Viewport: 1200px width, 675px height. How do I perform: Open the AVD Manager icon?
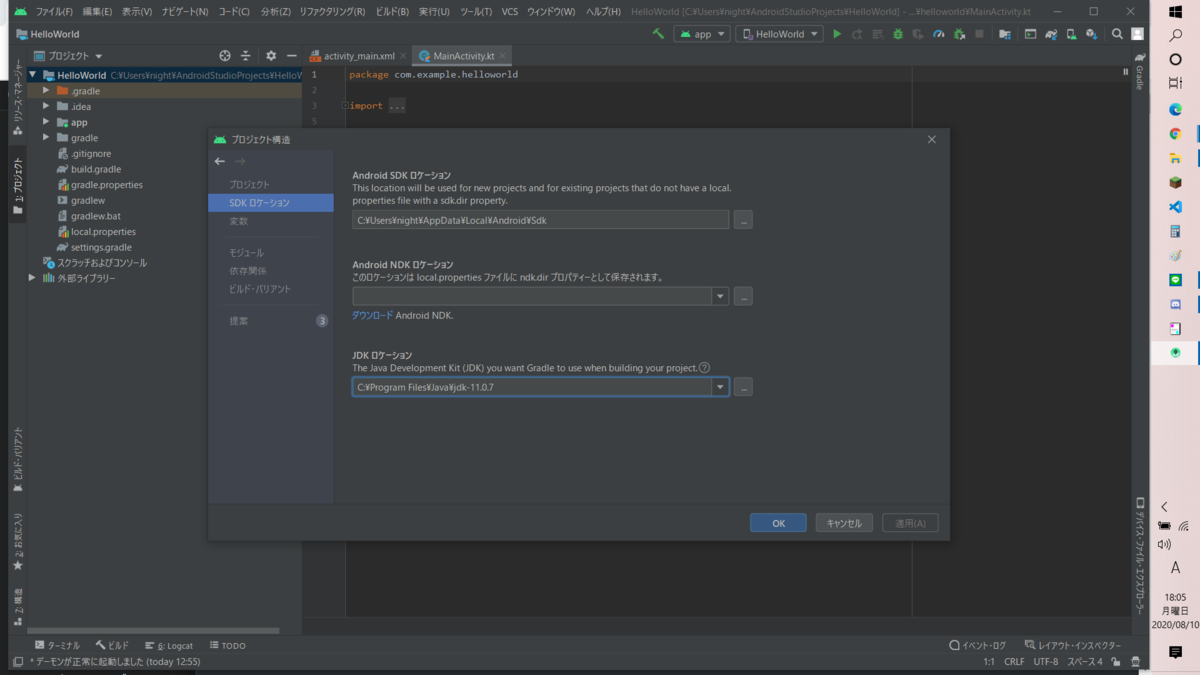[1072, 34]
